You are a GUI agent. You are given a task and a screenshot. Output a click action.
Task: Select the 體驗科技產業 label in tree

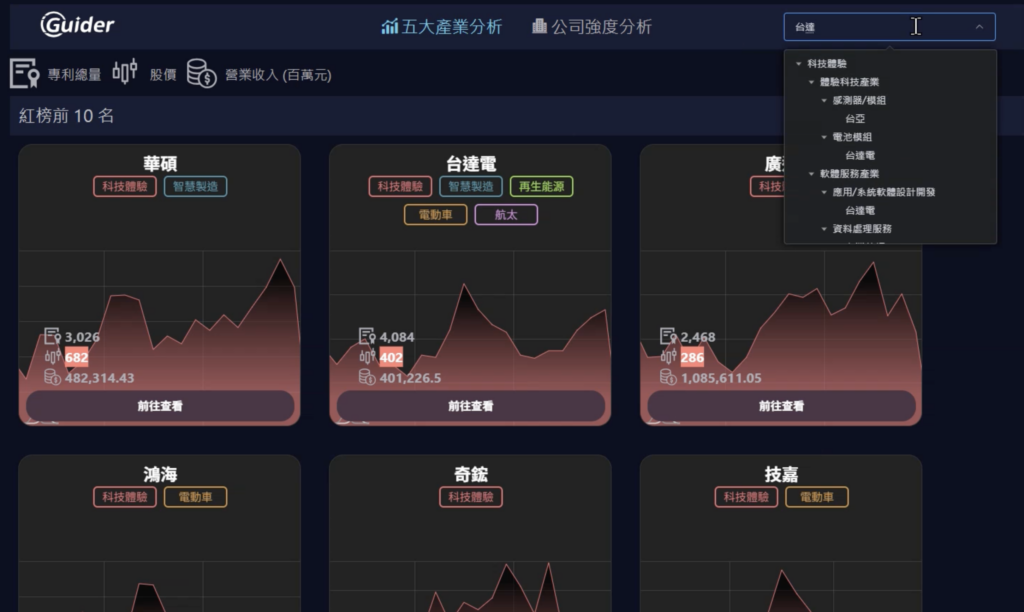[850, 82]
